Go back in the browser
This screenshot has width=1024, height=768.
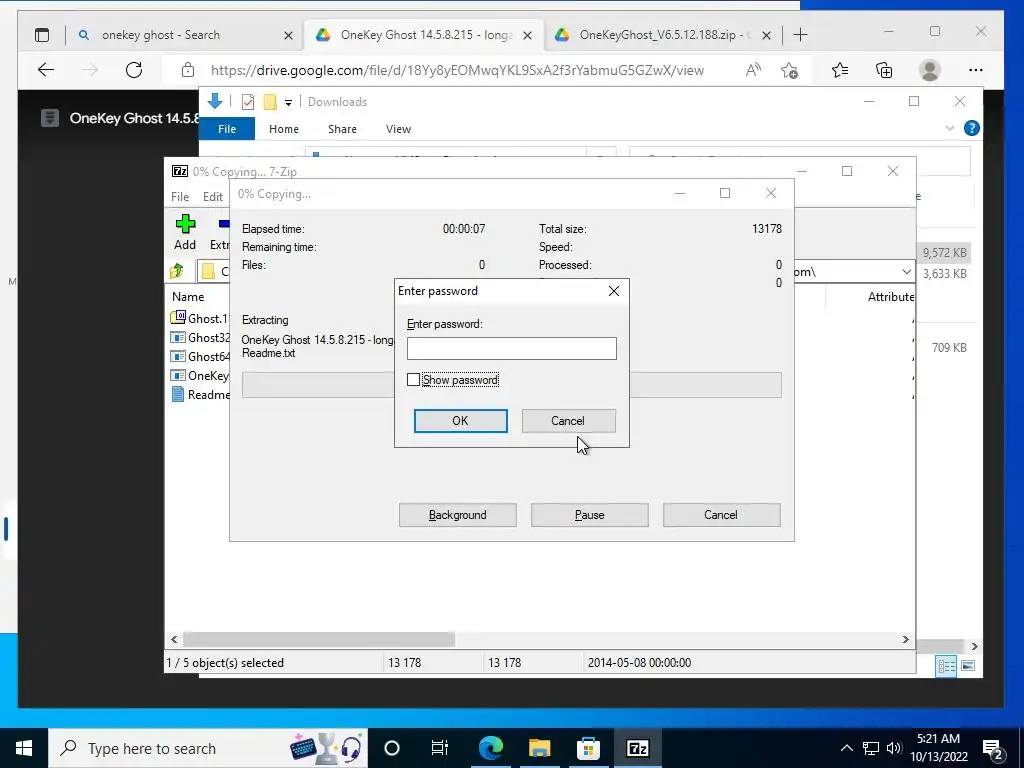pyautogui.click(x=46, y=69)
